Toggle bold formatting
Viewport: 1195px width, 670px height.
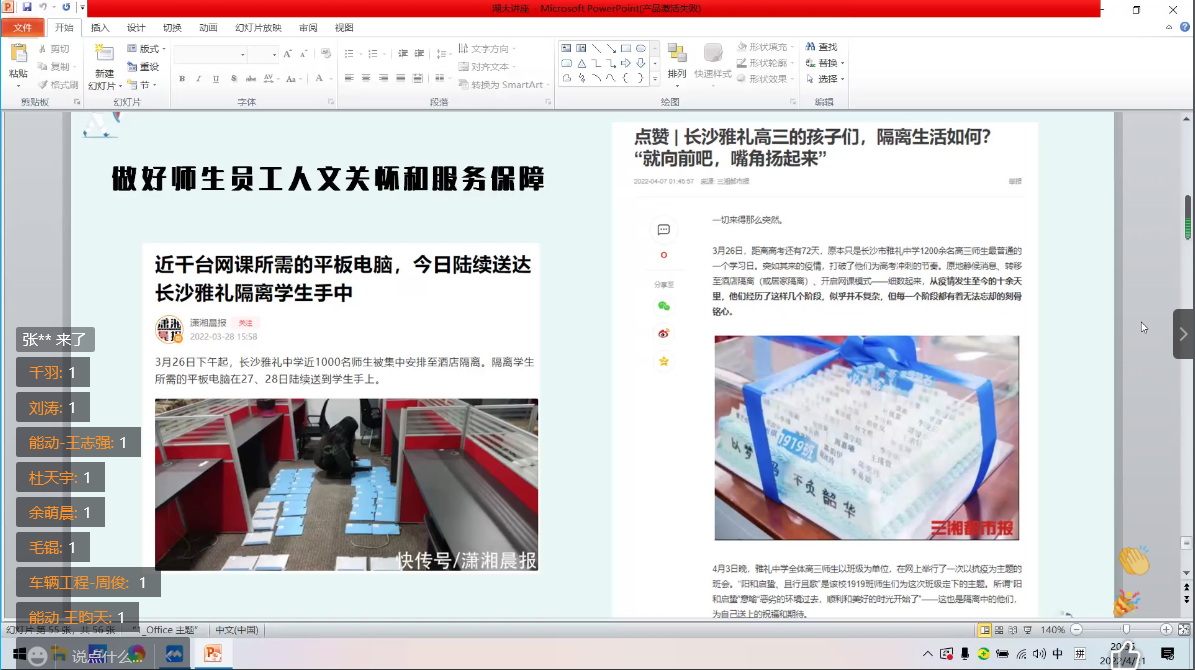182,79
